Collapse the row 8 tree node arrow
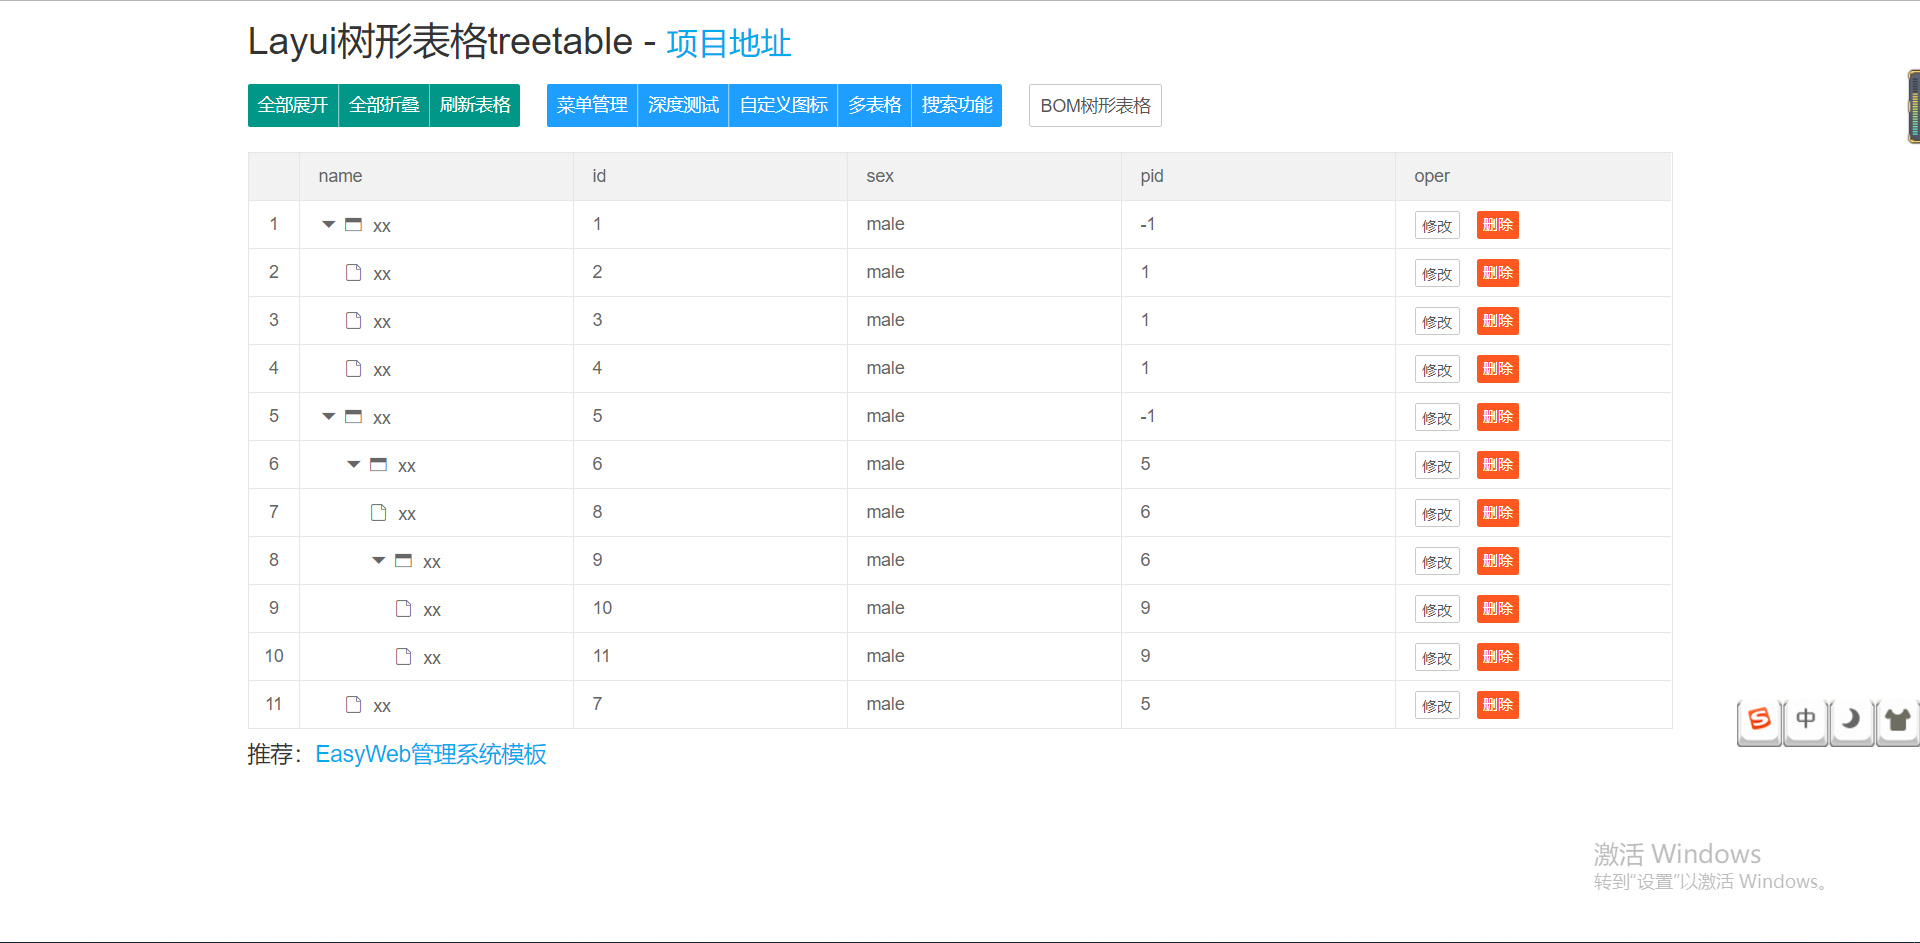 pos(378,560)
